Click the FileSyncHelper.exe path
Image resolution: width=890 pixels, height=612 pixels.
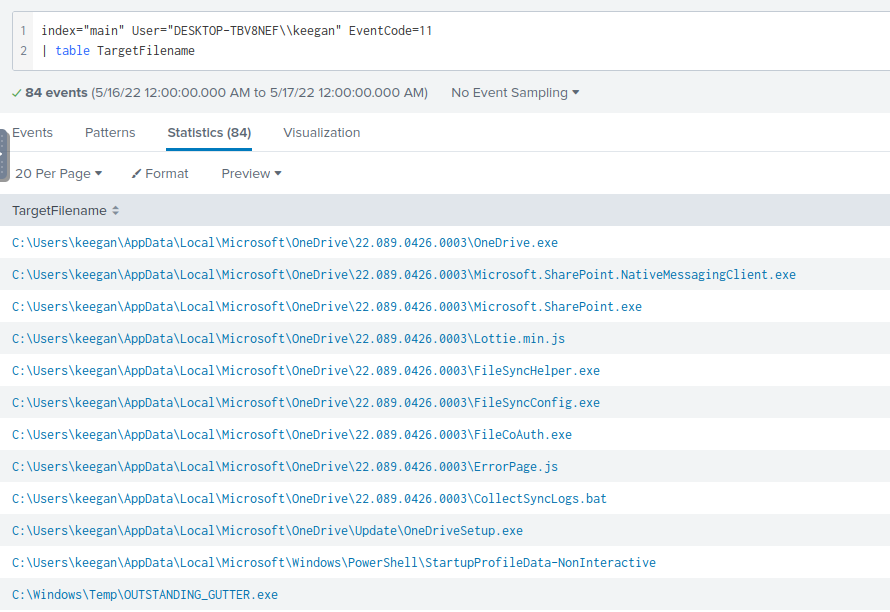(x=306, y=371)
